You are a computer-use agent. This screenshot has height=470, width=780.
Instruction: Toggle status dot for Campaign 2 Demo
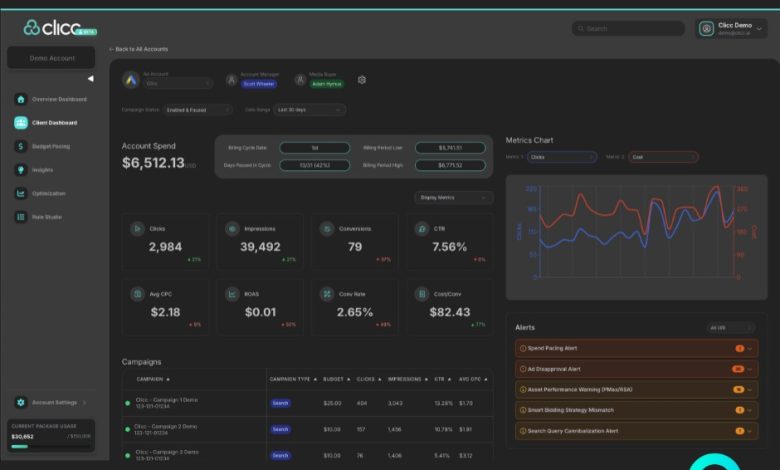[128, 429]
